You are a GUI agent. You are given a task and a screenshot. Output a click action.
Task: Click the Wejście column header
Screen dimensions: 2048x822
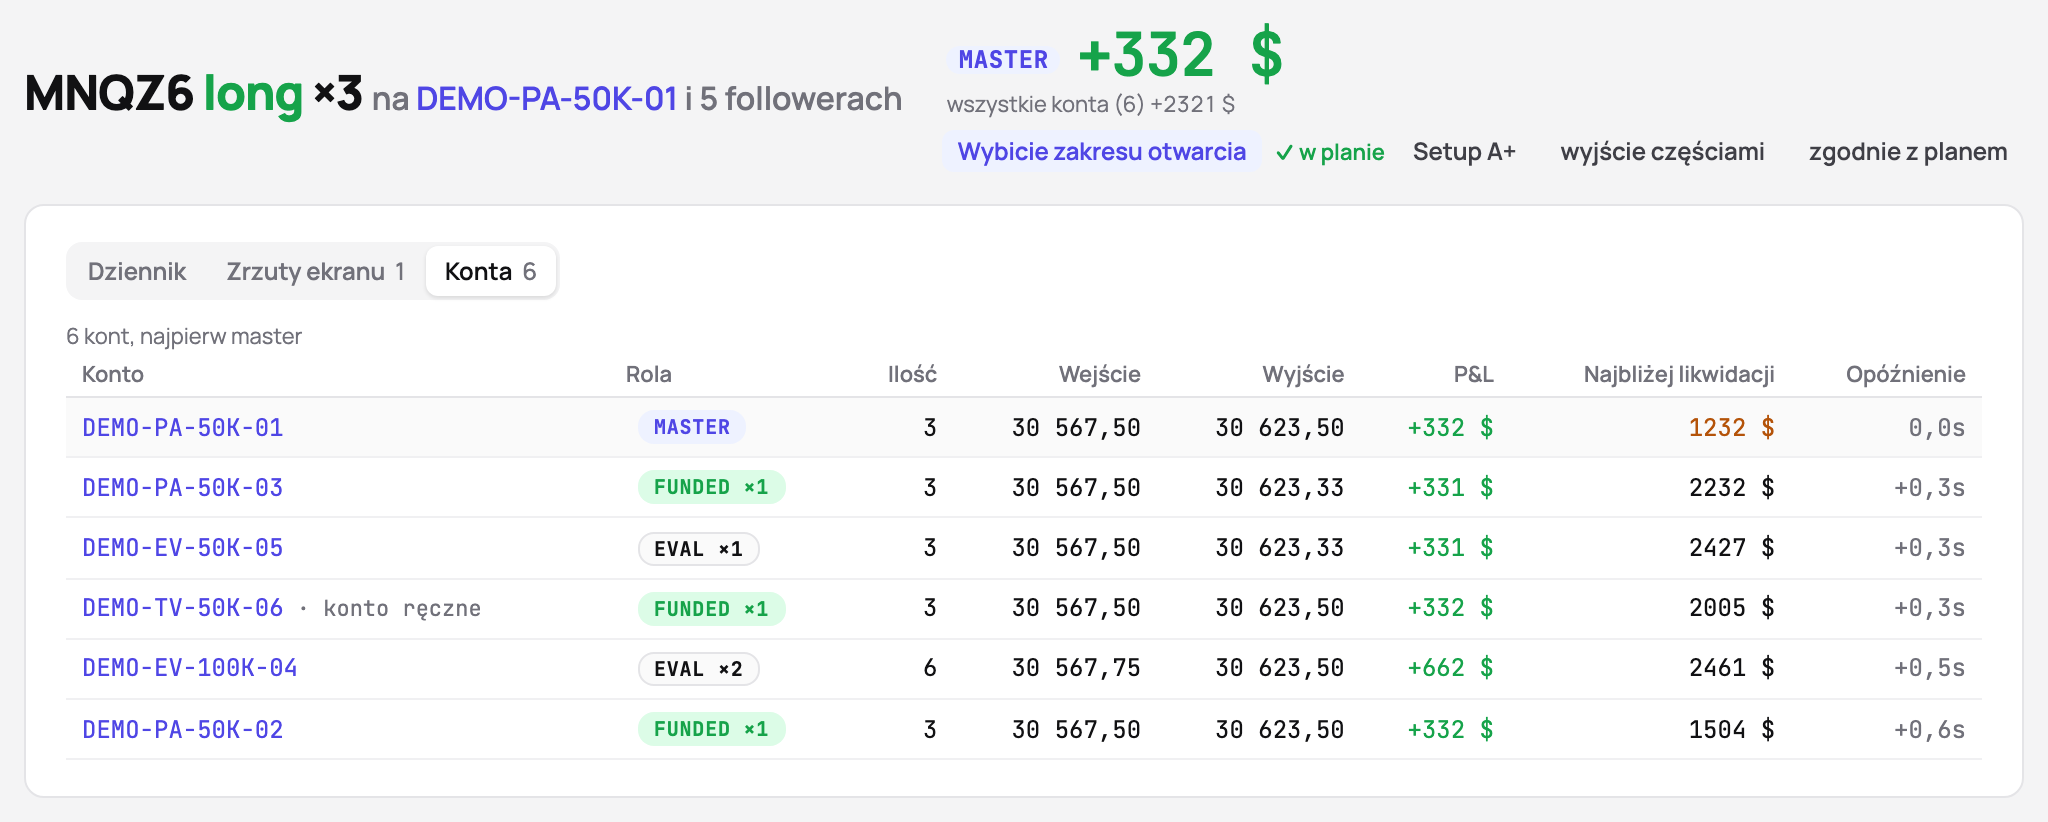[x=1100, y=374]
